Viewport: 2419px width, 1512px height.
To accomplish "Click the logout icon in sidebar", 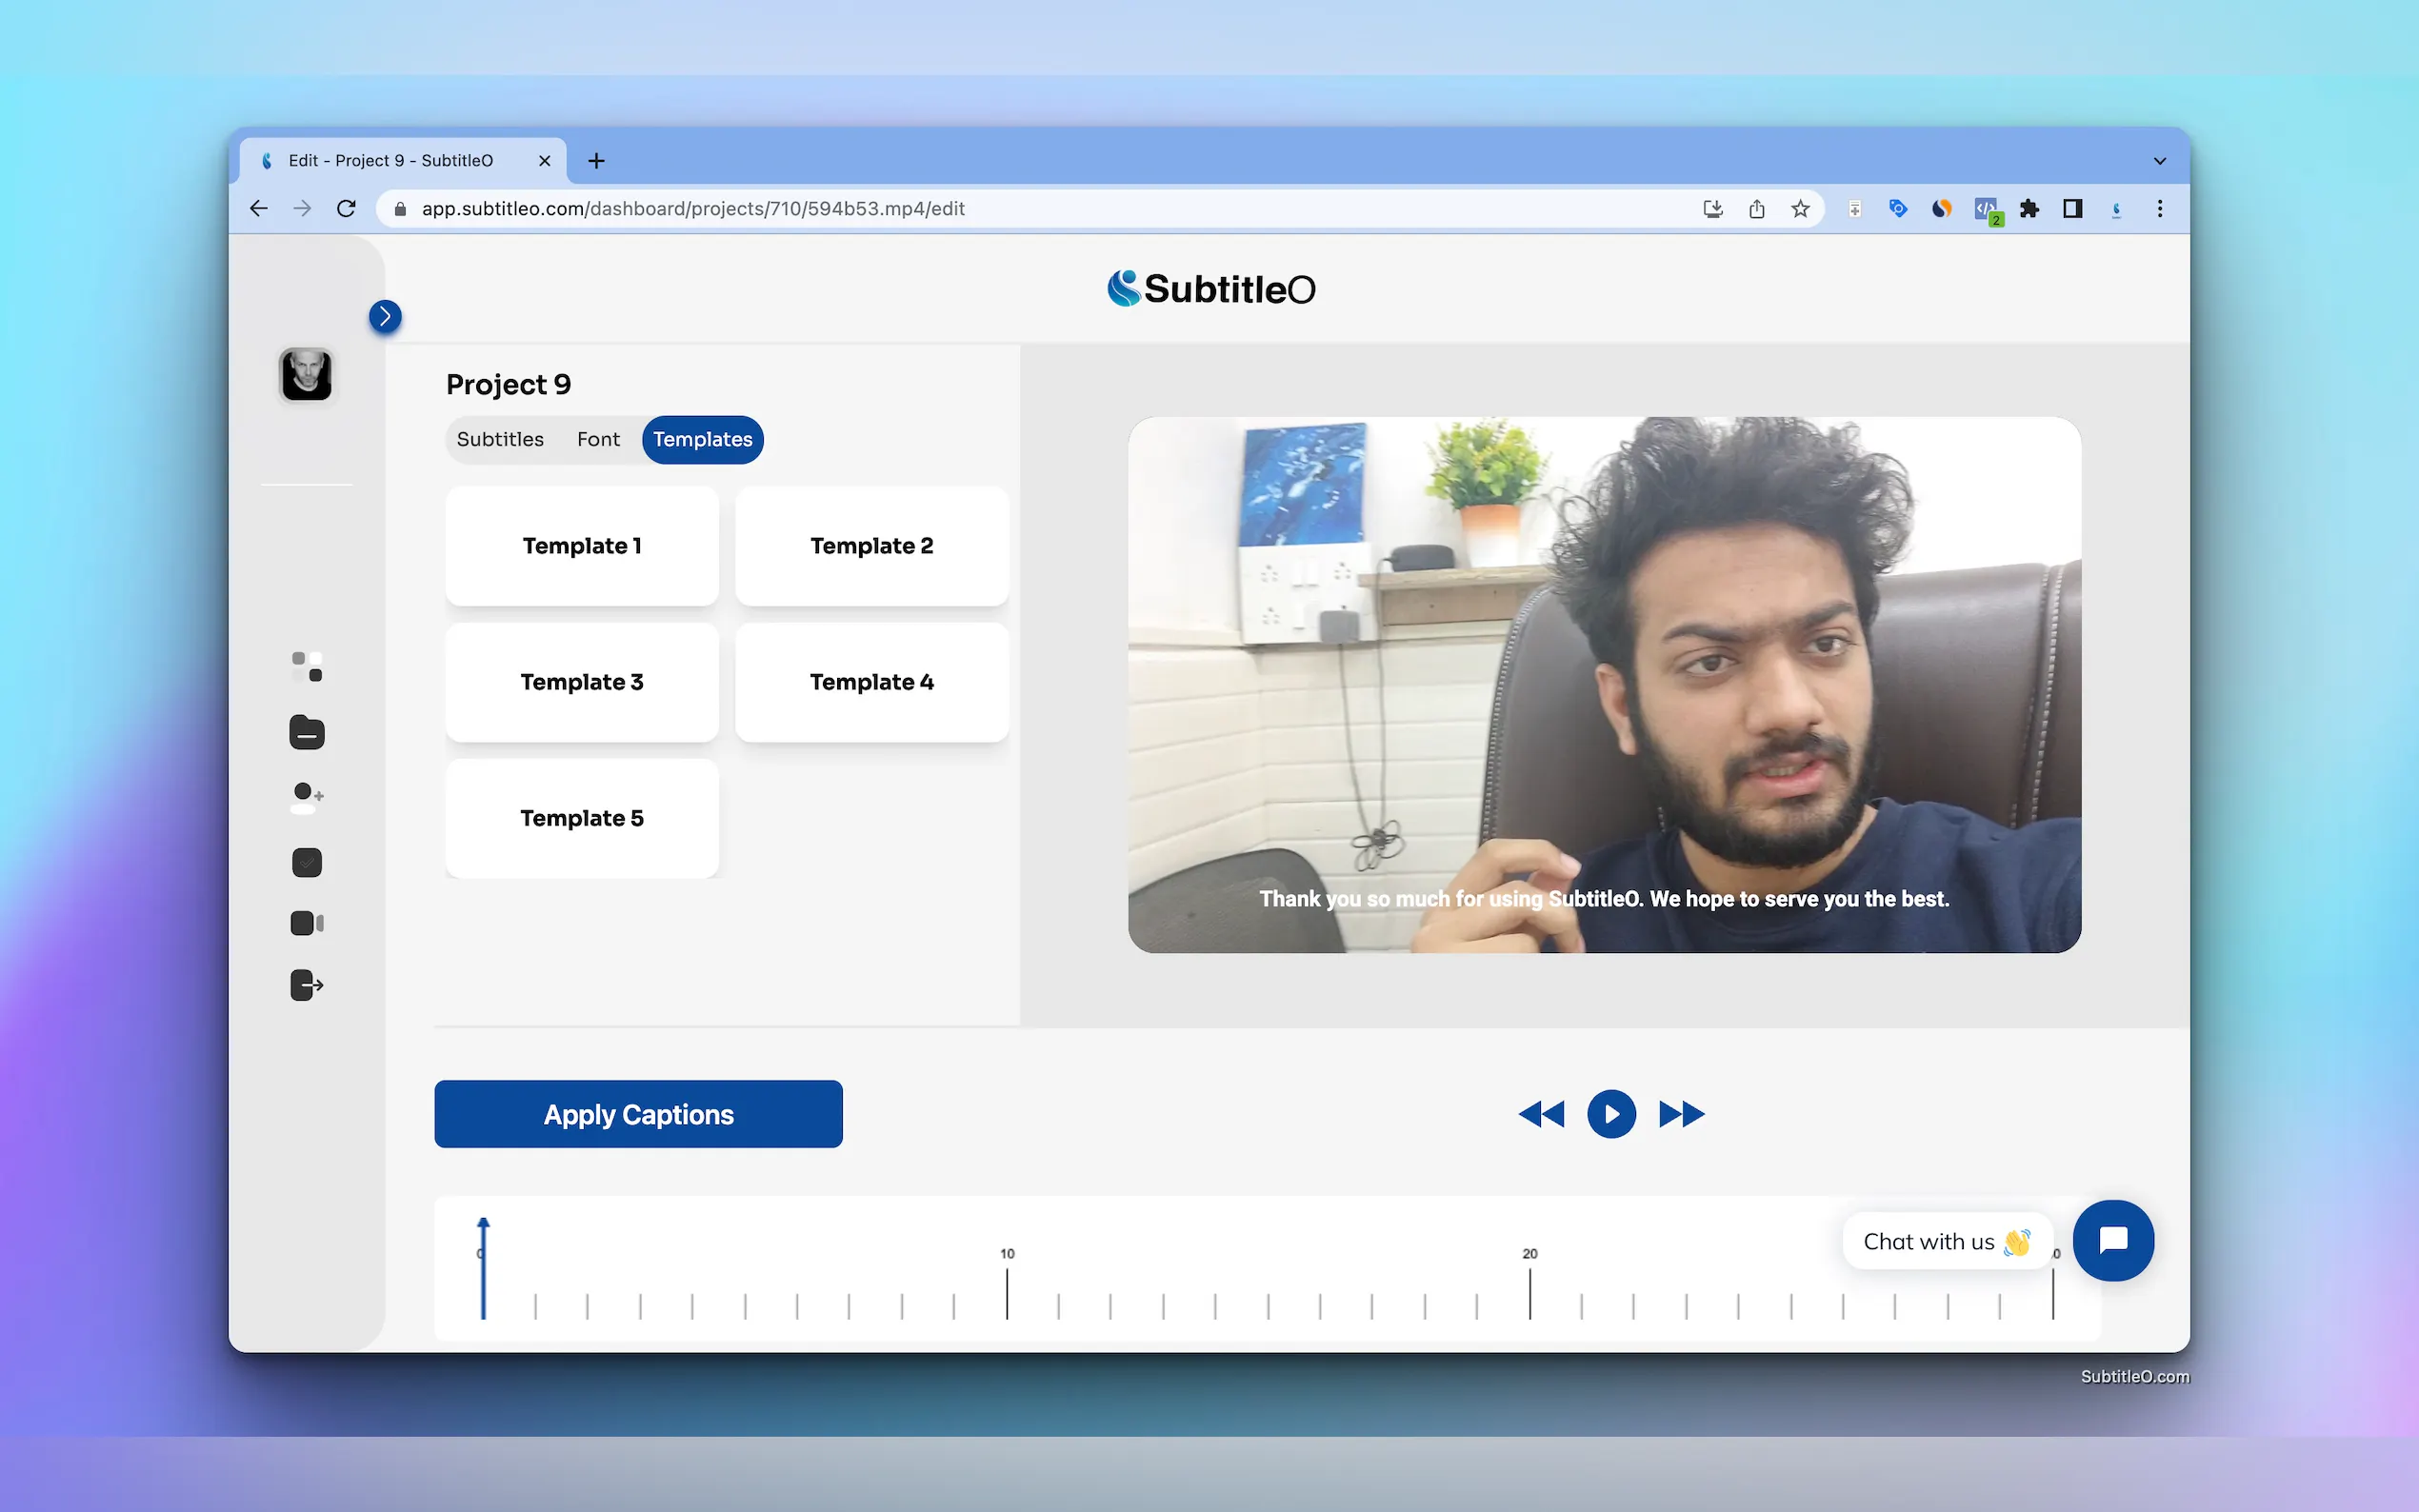I will coord(307,985).
